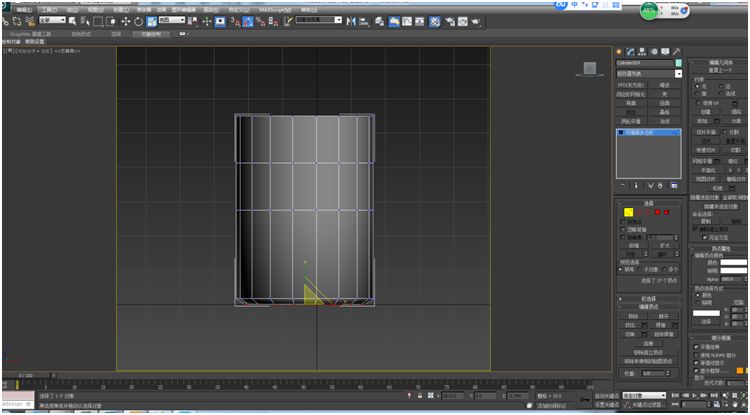This screenshot has height=415, width=750.
Task: Collapse the 编辑顶点 rollout header
Action: 649,306
